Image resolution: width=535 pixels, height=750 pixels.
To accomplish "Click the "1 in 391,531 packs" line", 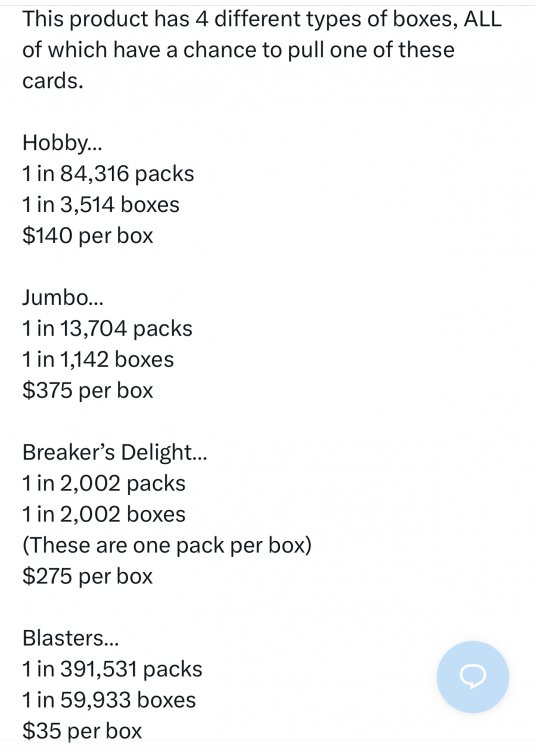I will tap(112, 669).
